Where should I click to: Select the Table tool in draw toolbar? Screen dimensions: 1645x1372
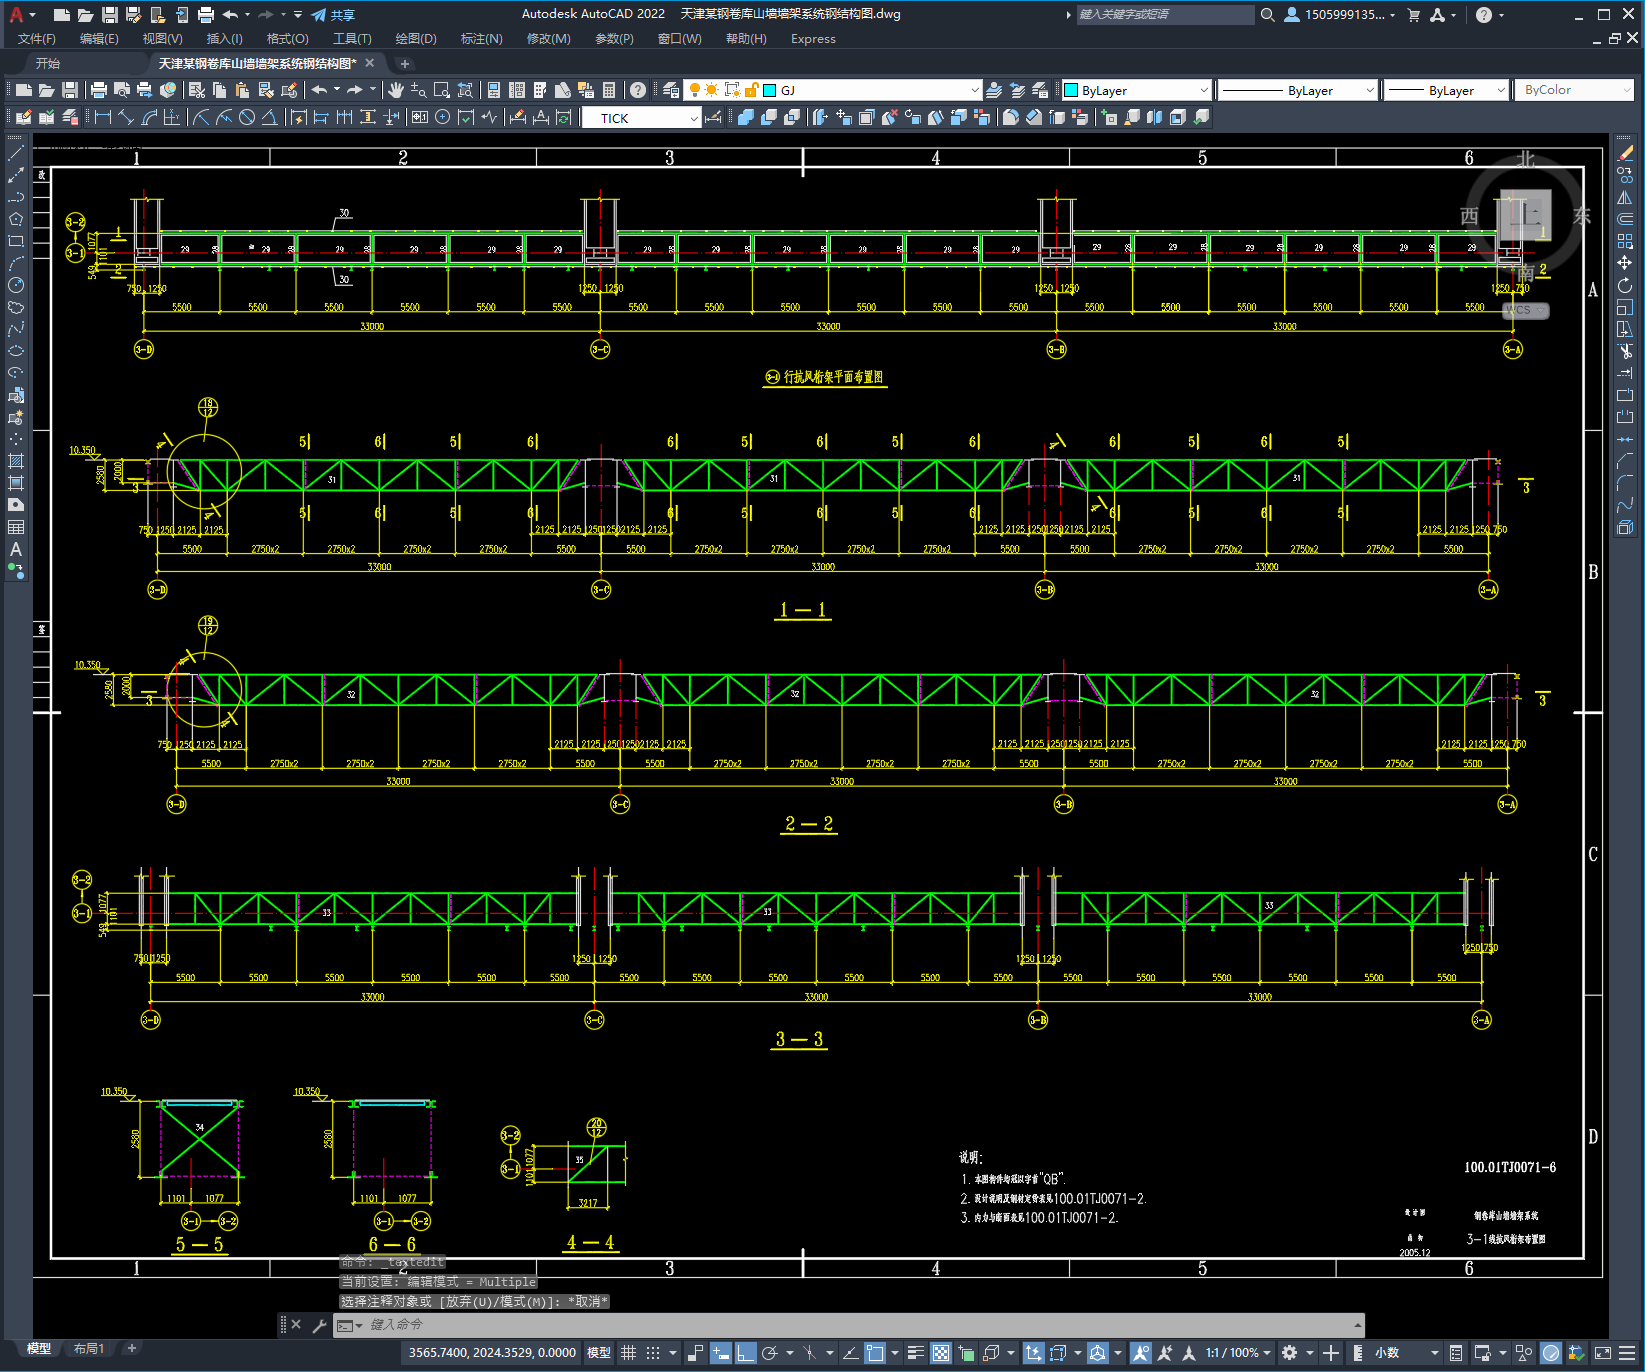tap(16, 527)
